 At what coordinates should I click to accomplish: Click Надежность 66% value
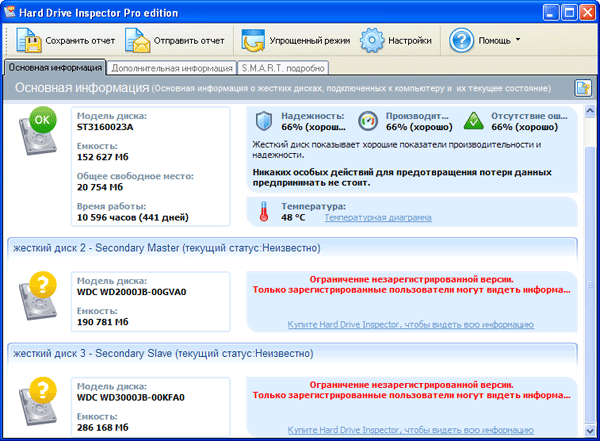pos(313,127)
